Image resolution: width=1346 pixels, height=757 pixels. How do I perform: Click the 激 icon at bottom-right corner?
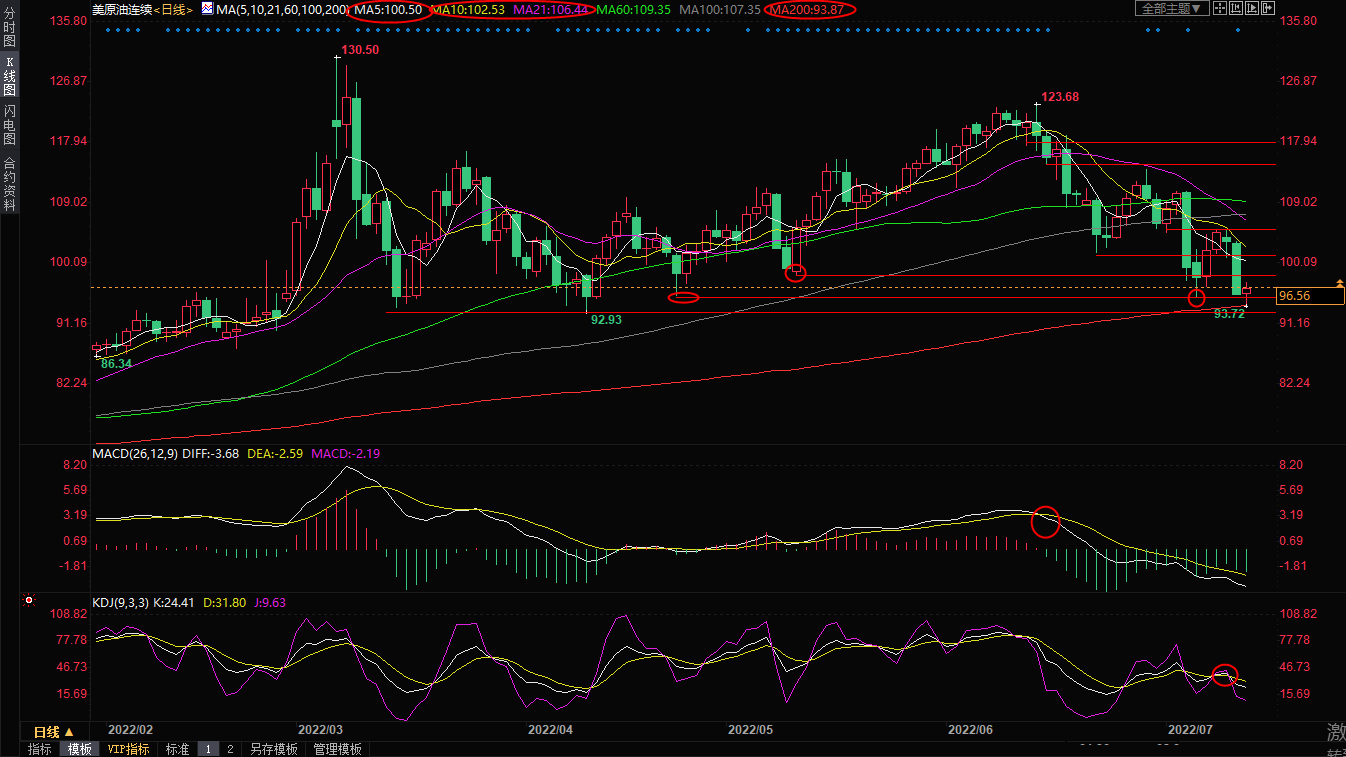tap(1335, 731)
